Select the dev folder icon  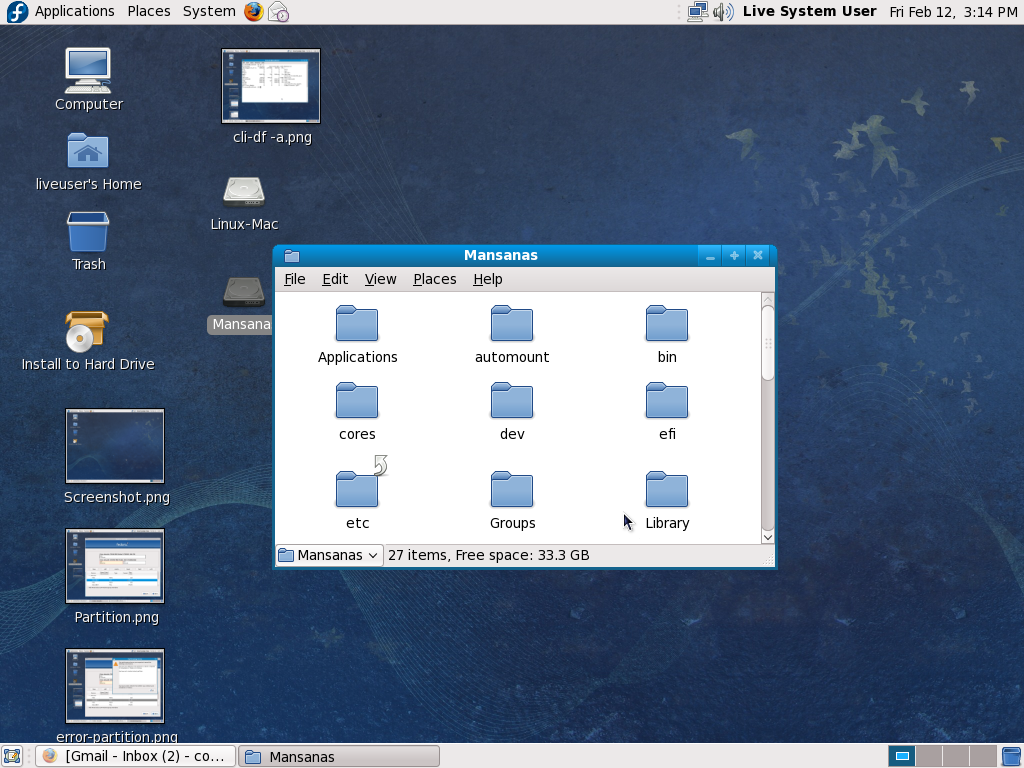[511, 400]
